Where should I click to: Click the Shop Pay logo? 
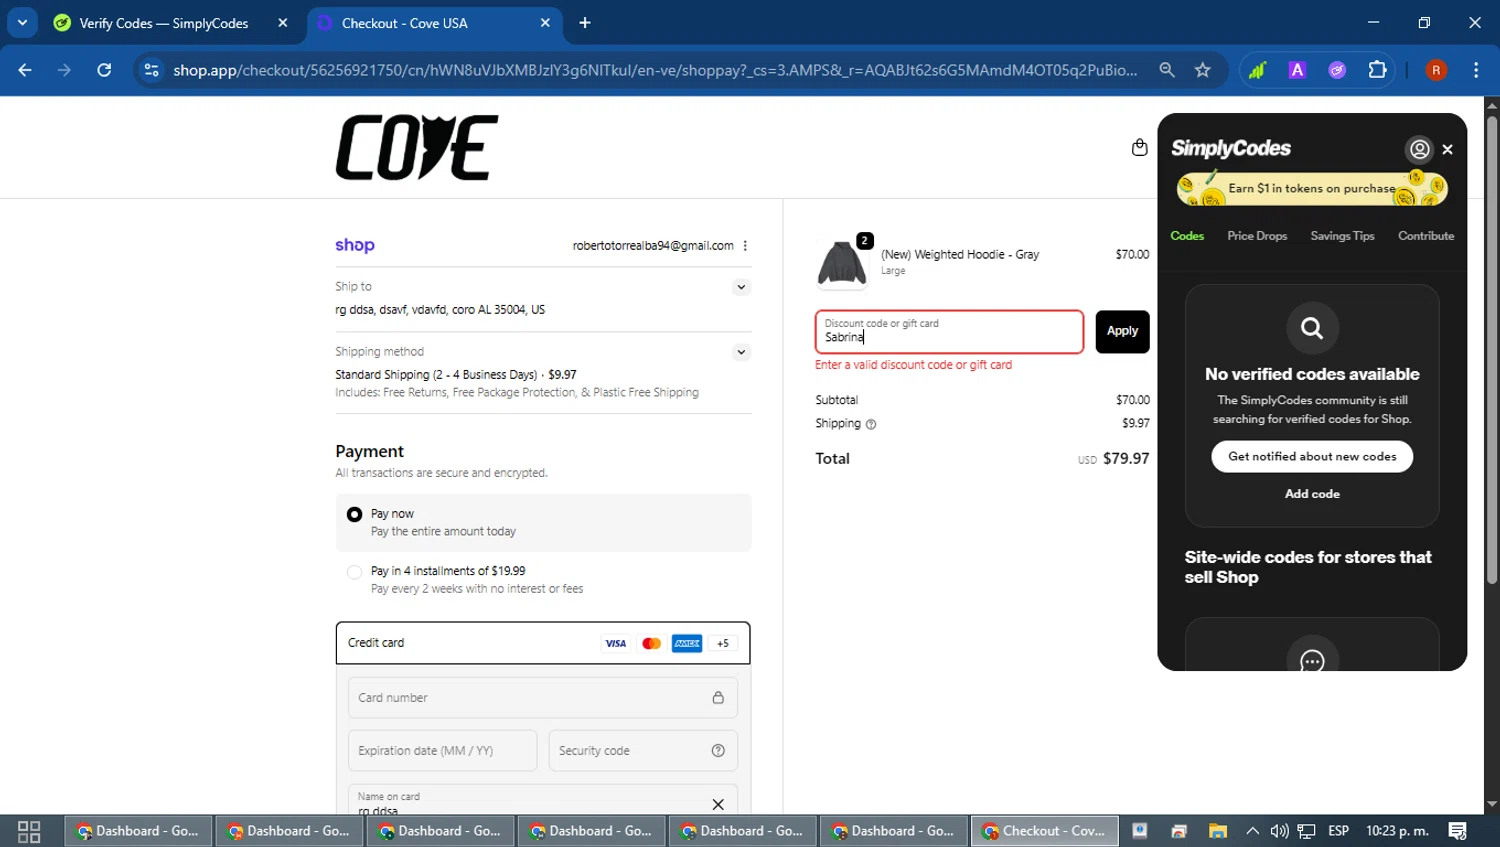355,245
